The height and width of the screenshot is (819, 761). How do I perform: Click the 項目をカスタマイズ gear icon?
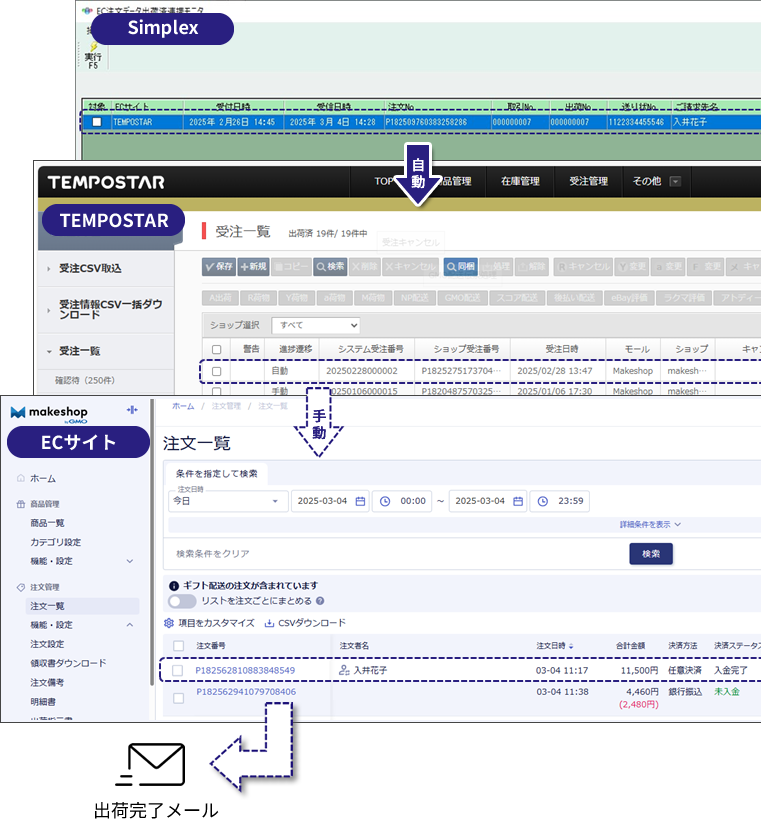[x=169, y=623]
